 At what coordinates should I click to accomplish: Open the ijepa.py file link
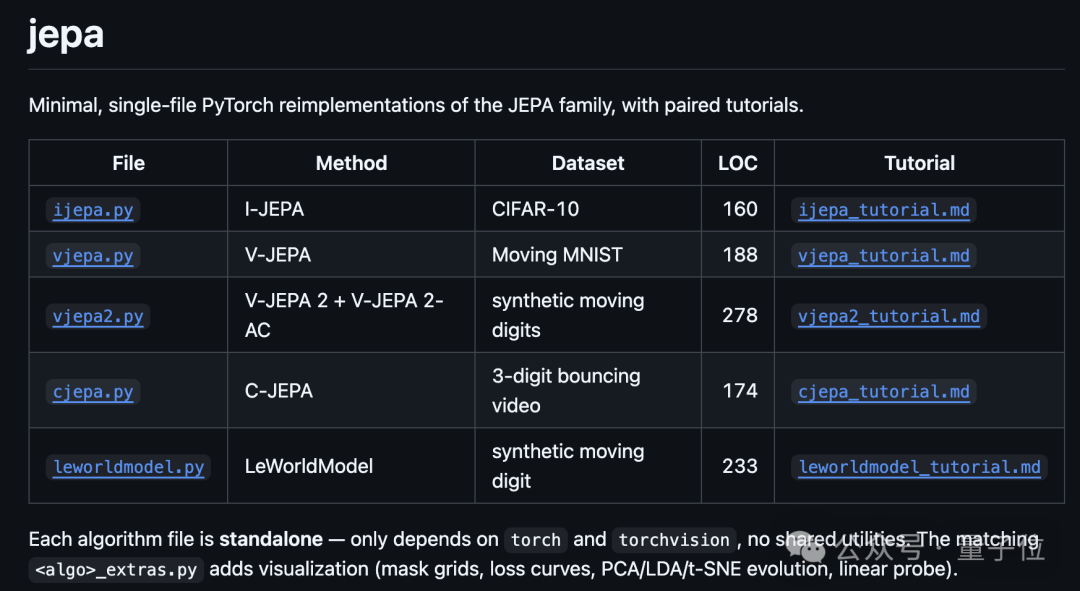(93, 210)
